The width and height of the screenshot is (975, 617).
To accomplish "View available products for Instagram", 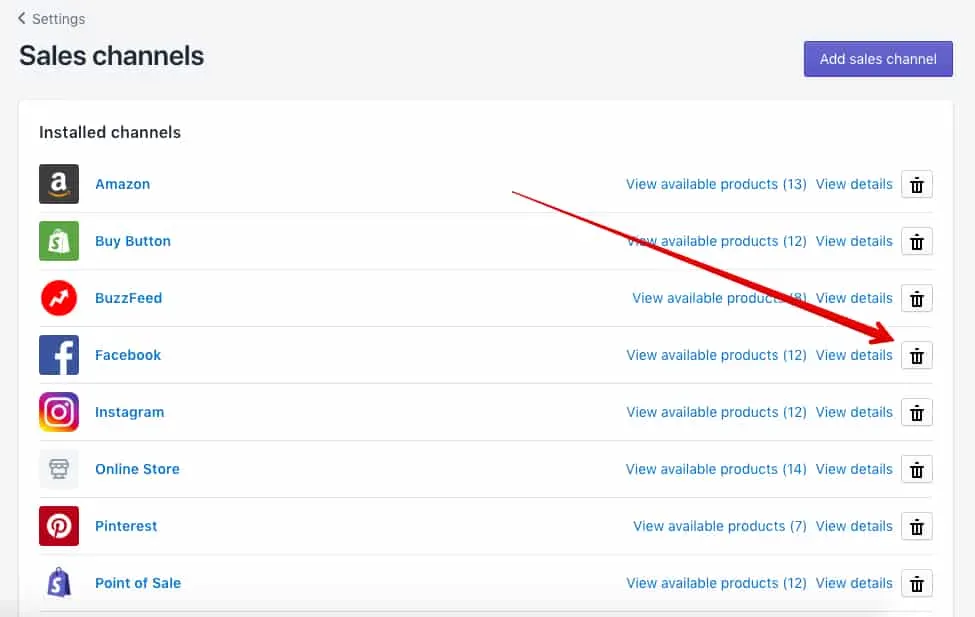I will (x=716, y=412).
